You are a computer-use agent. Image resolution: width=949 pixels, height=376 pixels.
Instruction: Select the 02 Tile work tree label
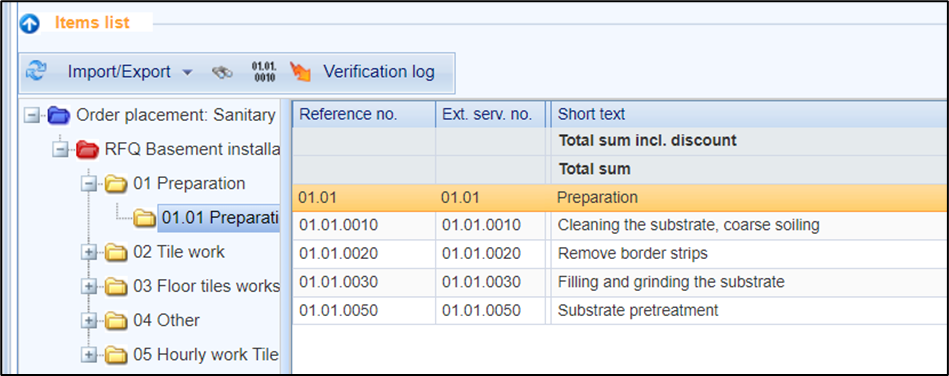179,252
